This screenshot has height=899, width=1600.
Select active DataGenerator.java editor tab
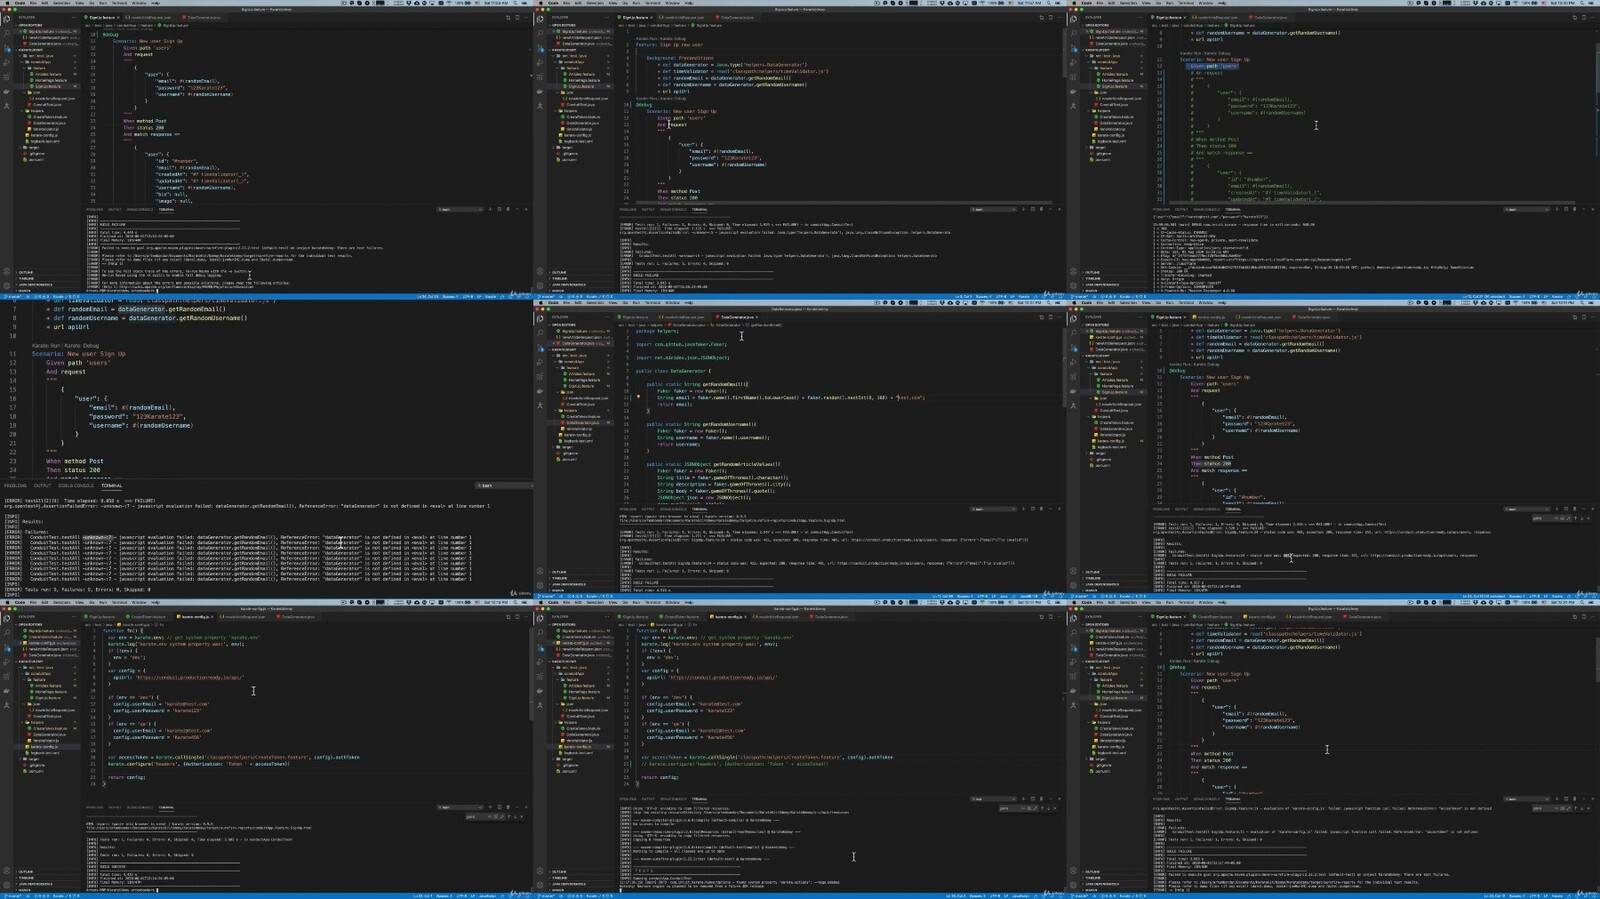pyautogui.click(x=738, y=317)
